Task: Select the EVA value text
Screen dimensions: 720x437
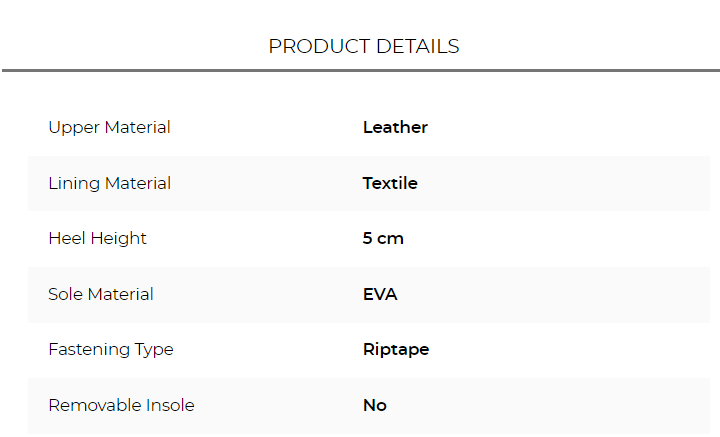Action: [x=380, y=295]
